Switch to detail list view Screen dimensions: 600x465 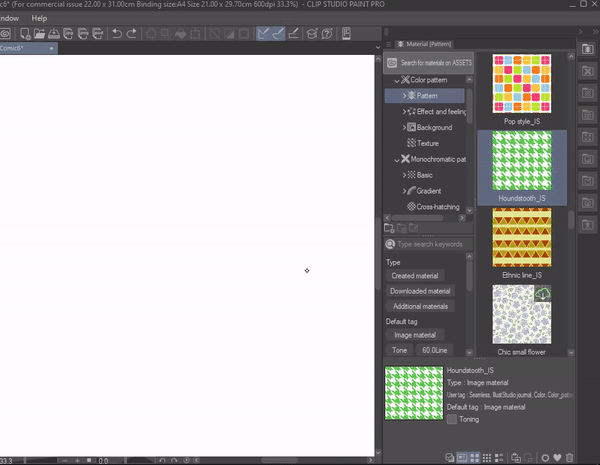click(499, 457)
